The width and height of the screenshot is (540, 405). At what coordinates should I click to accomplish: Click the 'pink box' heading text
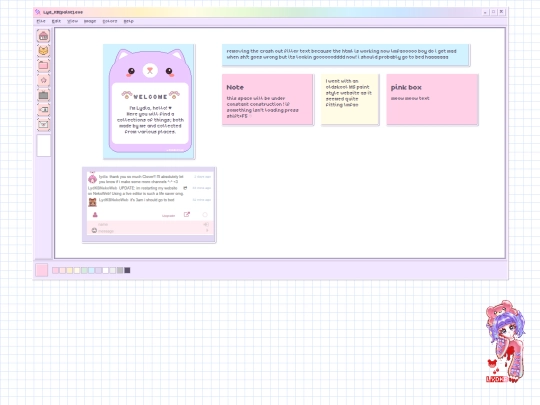click(406, 87)
